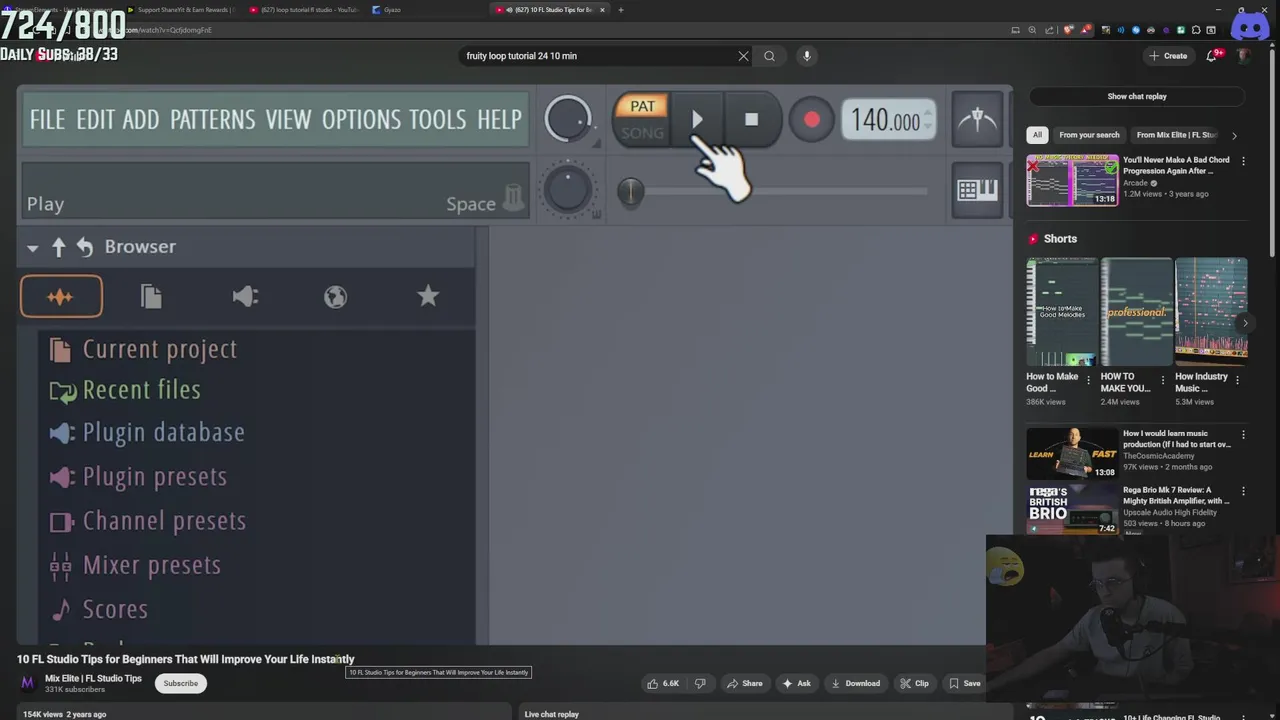Screen dimensions: 1280x720
Task: Click the dislike thumbs down button
Action: (700, 683)
